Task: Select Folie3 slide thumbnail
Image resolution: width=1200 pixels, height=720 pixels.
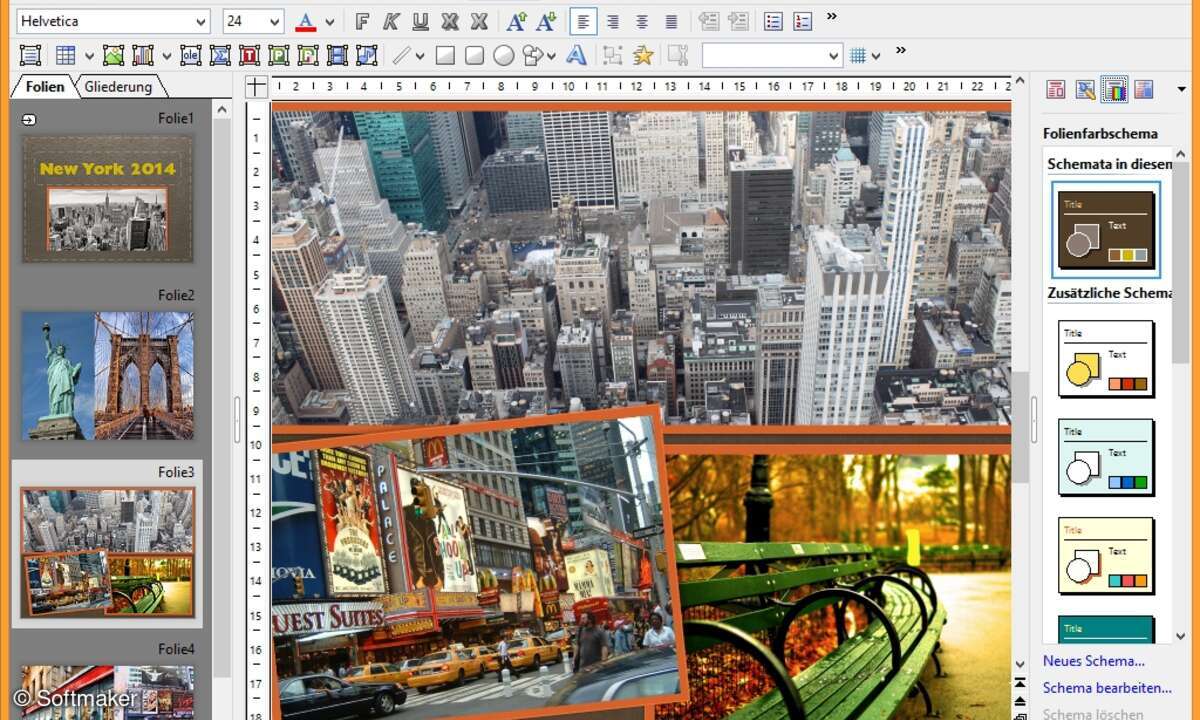Action: (x=108, y=551)
